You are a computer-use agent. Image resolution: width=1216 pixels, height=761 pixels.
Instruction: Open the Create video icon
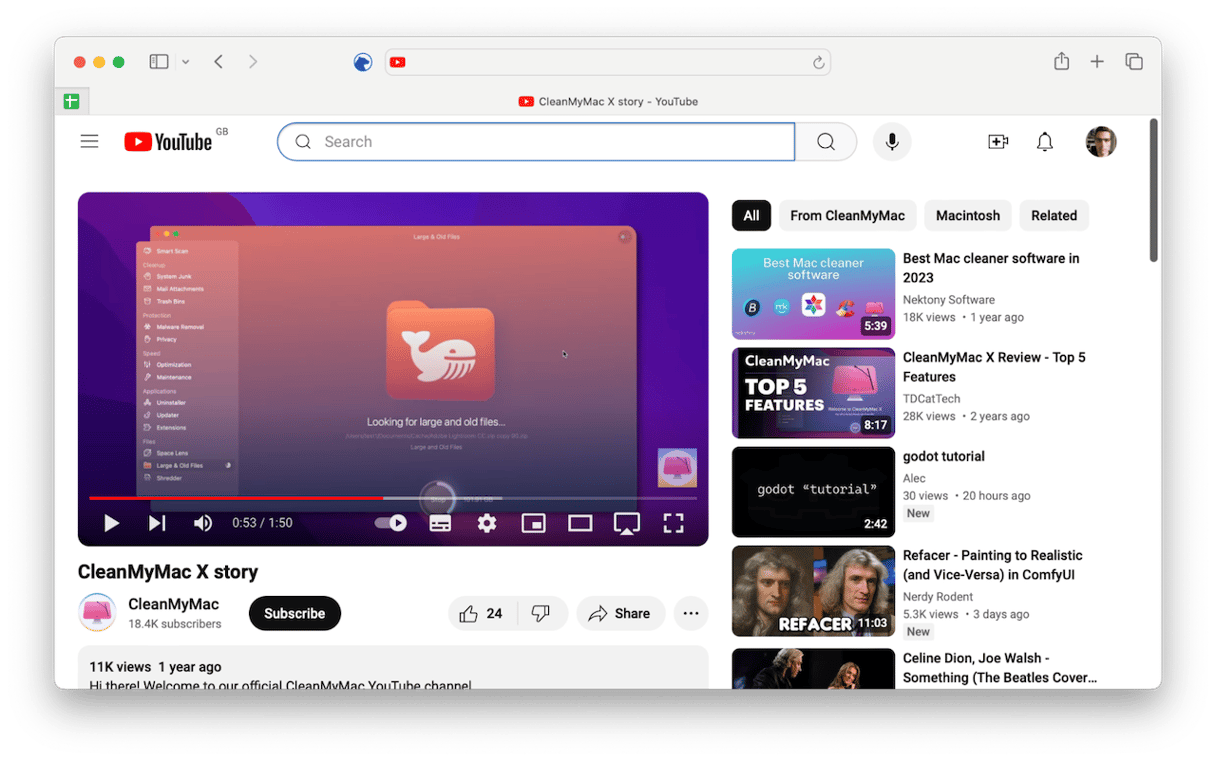pos(997,142)
